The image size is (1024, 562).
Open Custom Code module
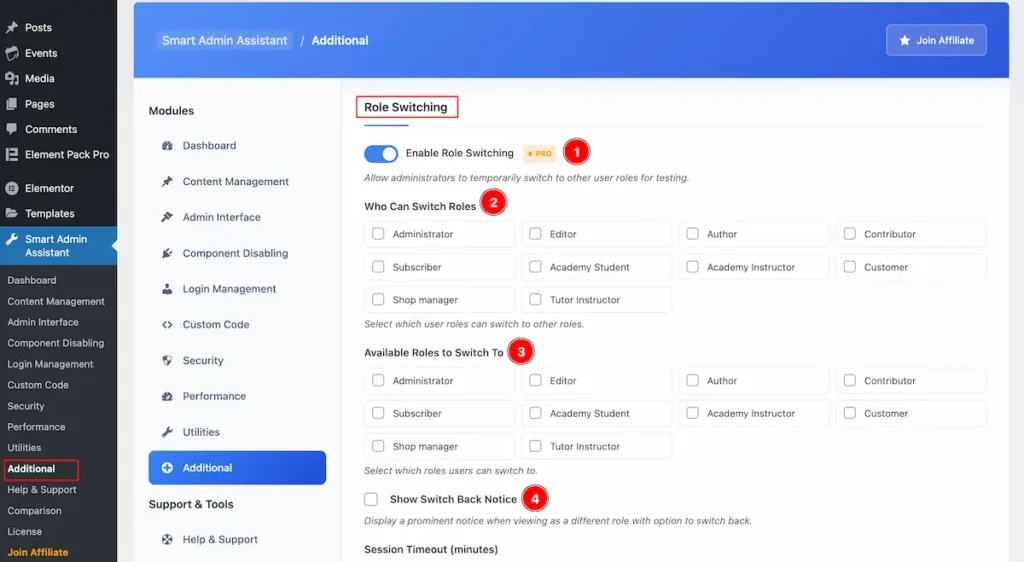pyautogui.click(x=237, y=324)
